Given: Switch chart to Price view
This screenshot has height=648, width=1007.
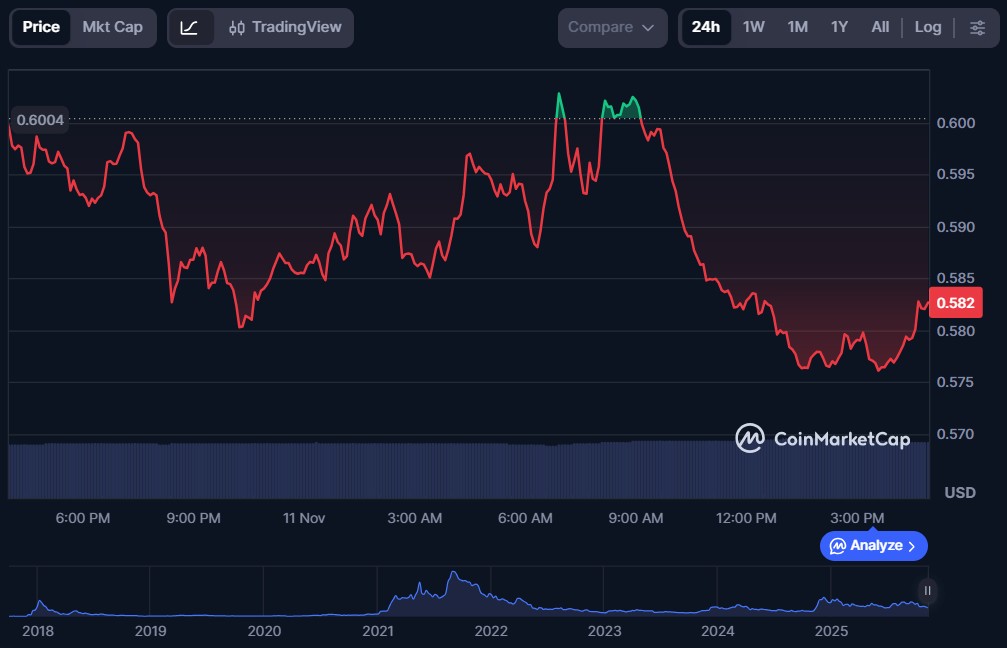Looking at the screenshot, I should [41, 28].
